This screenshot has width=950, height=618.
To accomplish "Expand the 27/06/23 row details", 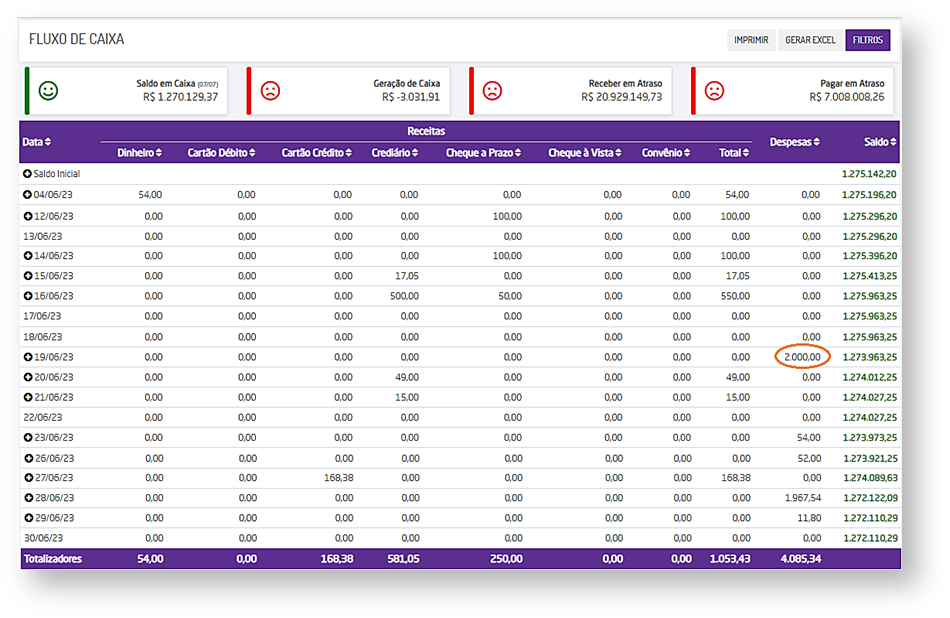I will pyautogui.click(x=28, y=478).
